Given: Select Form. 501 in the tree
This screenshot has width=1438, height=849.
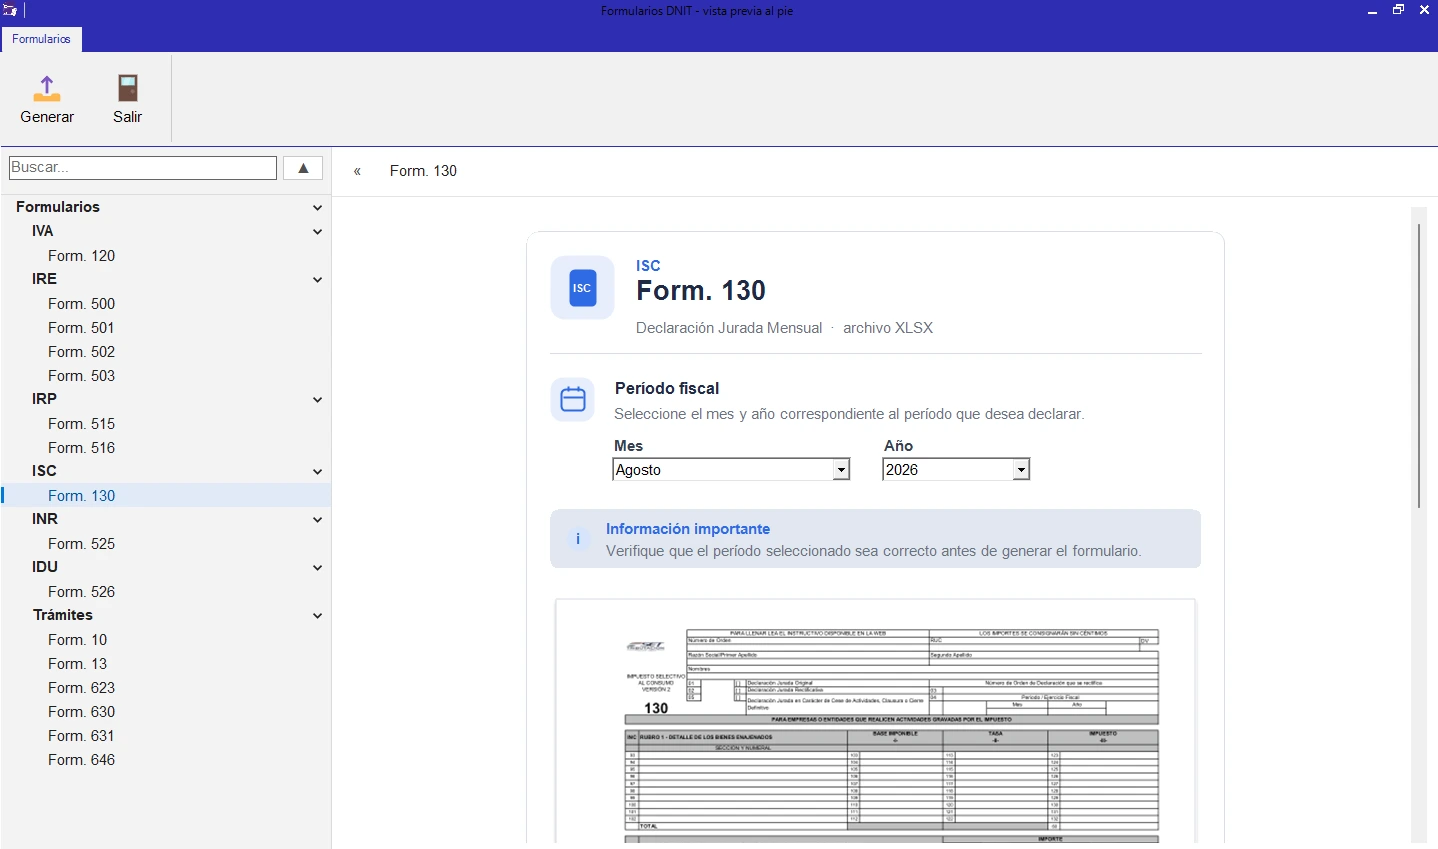Looking at the screenshot, I should [x=81, y=328].
